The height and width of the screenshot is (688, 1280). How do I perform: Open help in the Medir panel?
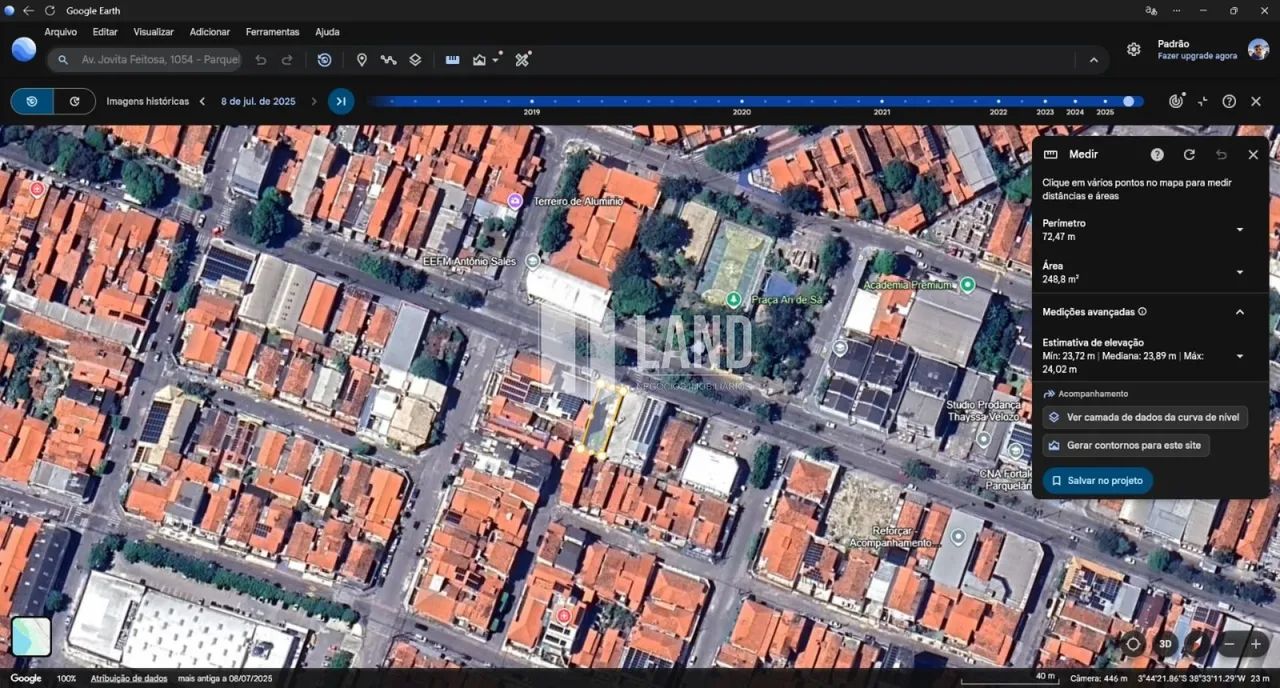(x=1157, y=155)
